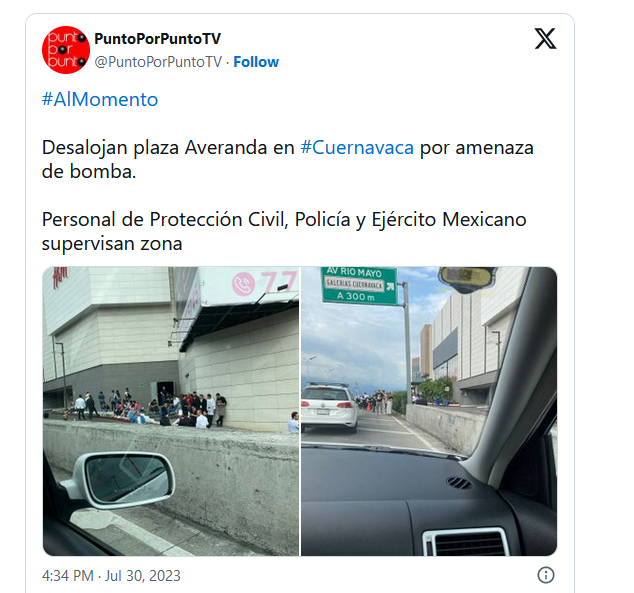Screen dimensions: 634x593
Task: Open the 4:34 PM Jul 30, 2023 timestamp
Action: coord(111,576)
